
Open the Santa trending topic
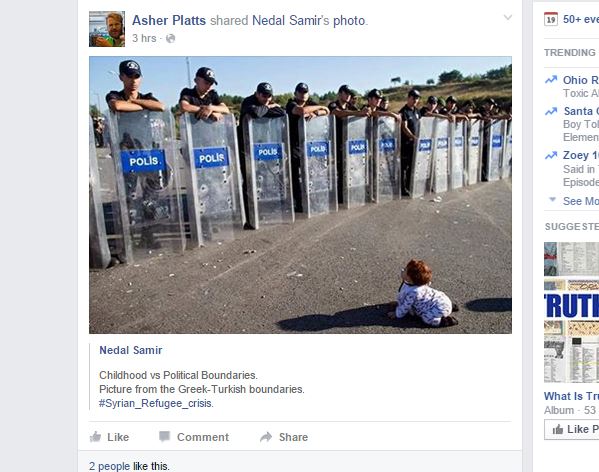[581, 111]
